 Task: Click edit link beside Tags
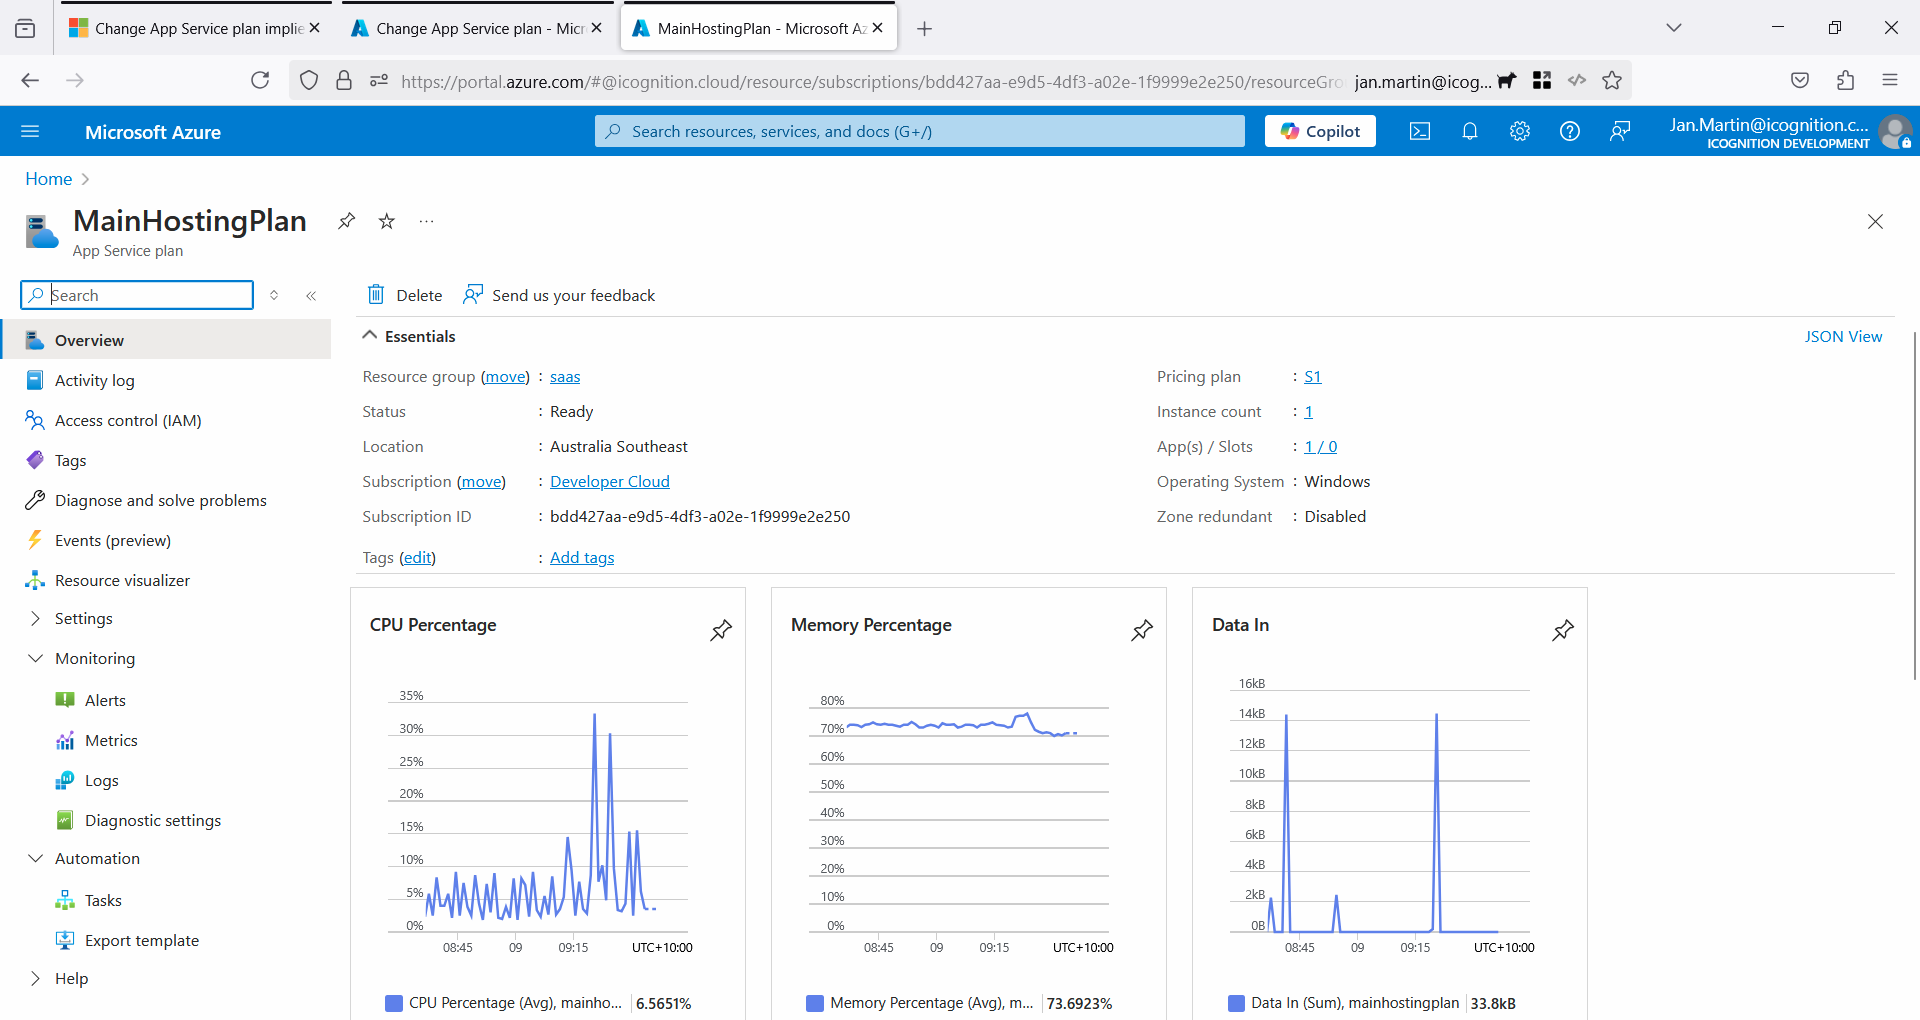(417, 557)
